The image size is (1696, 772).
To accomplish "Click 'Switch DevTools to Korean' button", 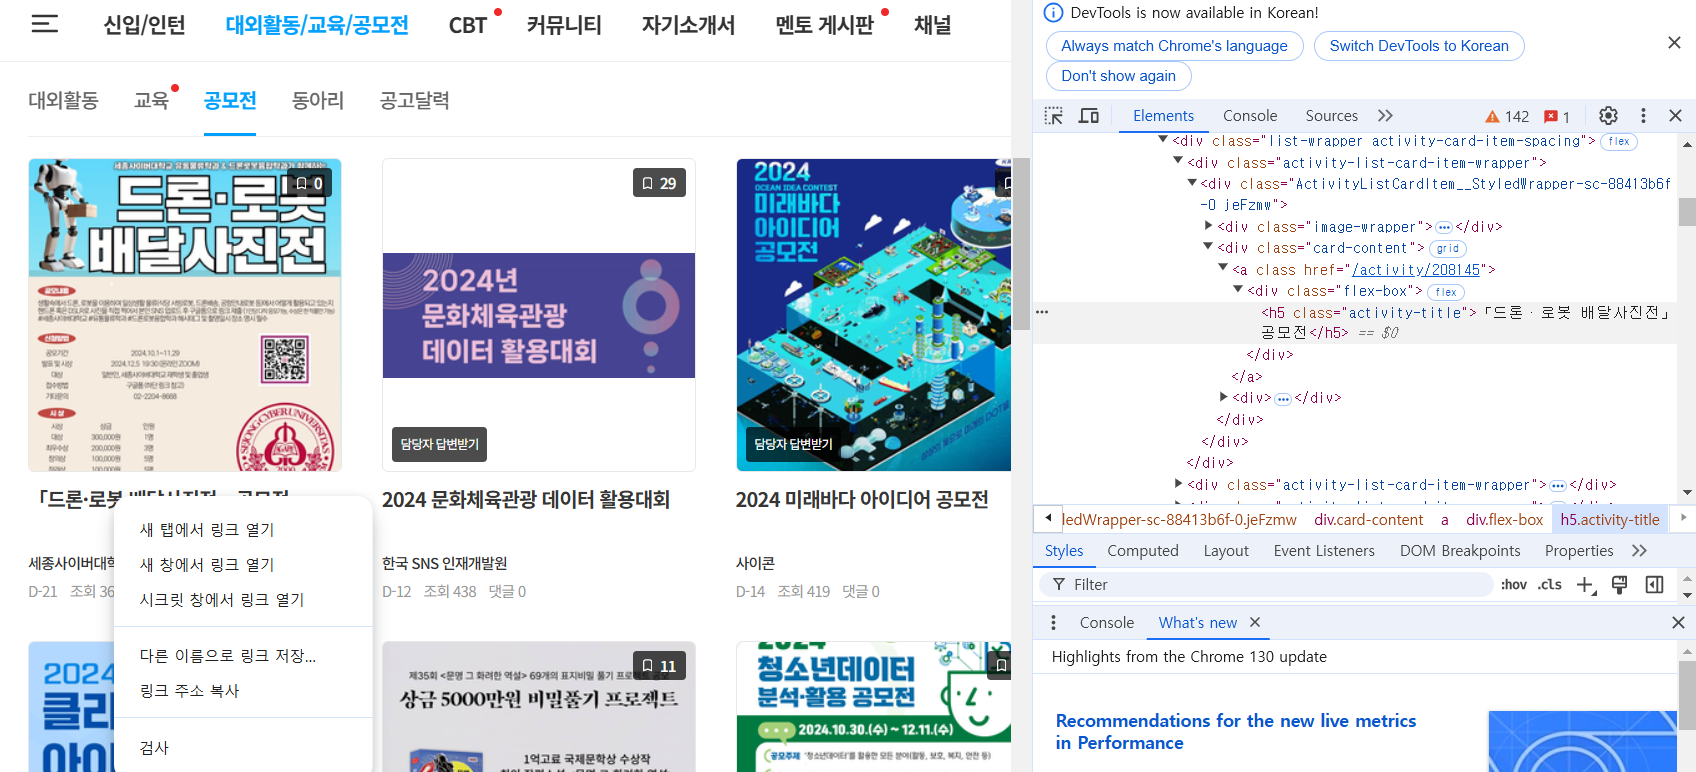I will coord(1419,46).
